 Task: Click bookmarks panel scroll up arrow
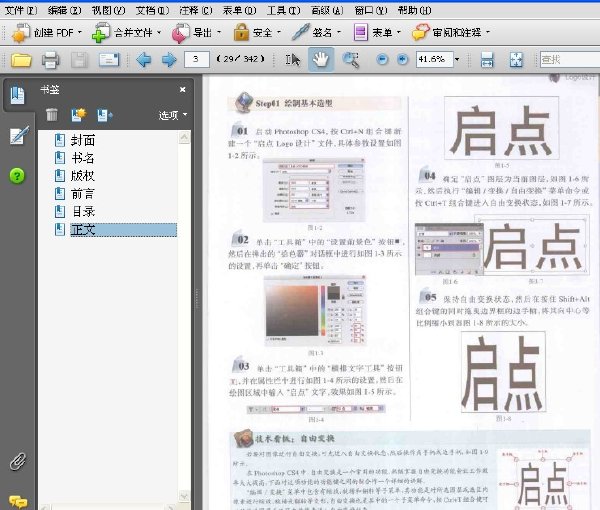pos(184,137)
